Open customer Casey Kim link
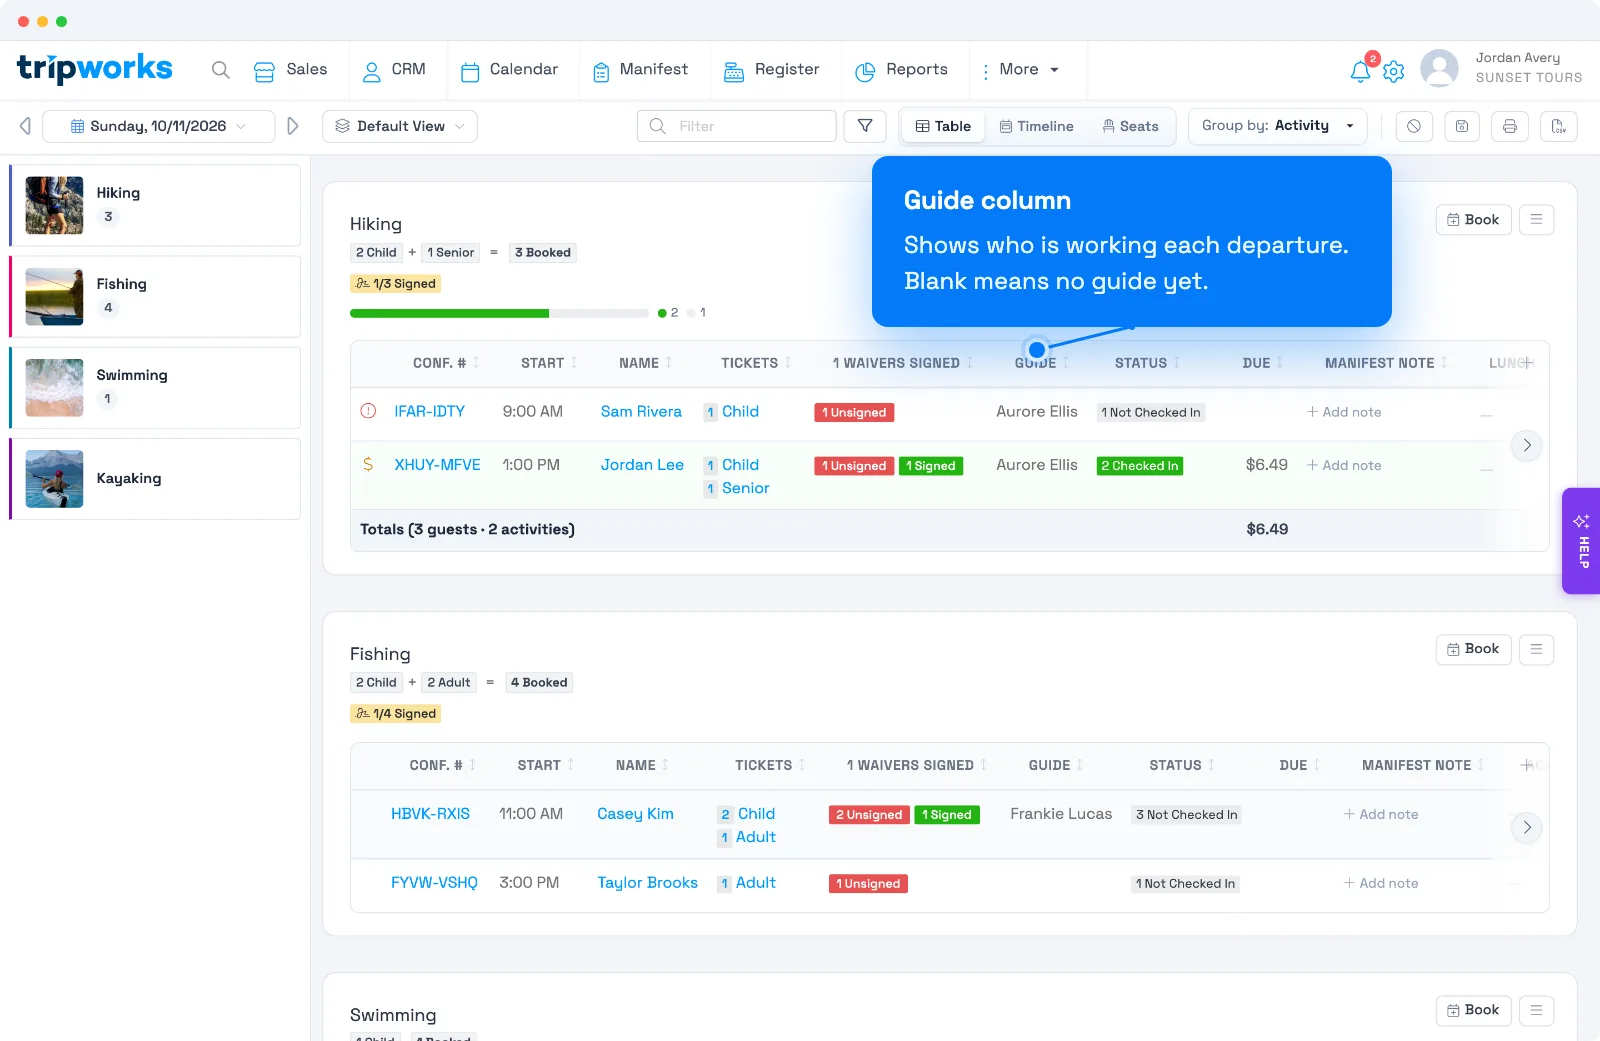Screen dimensions: 1600x1041 [635, 814]
